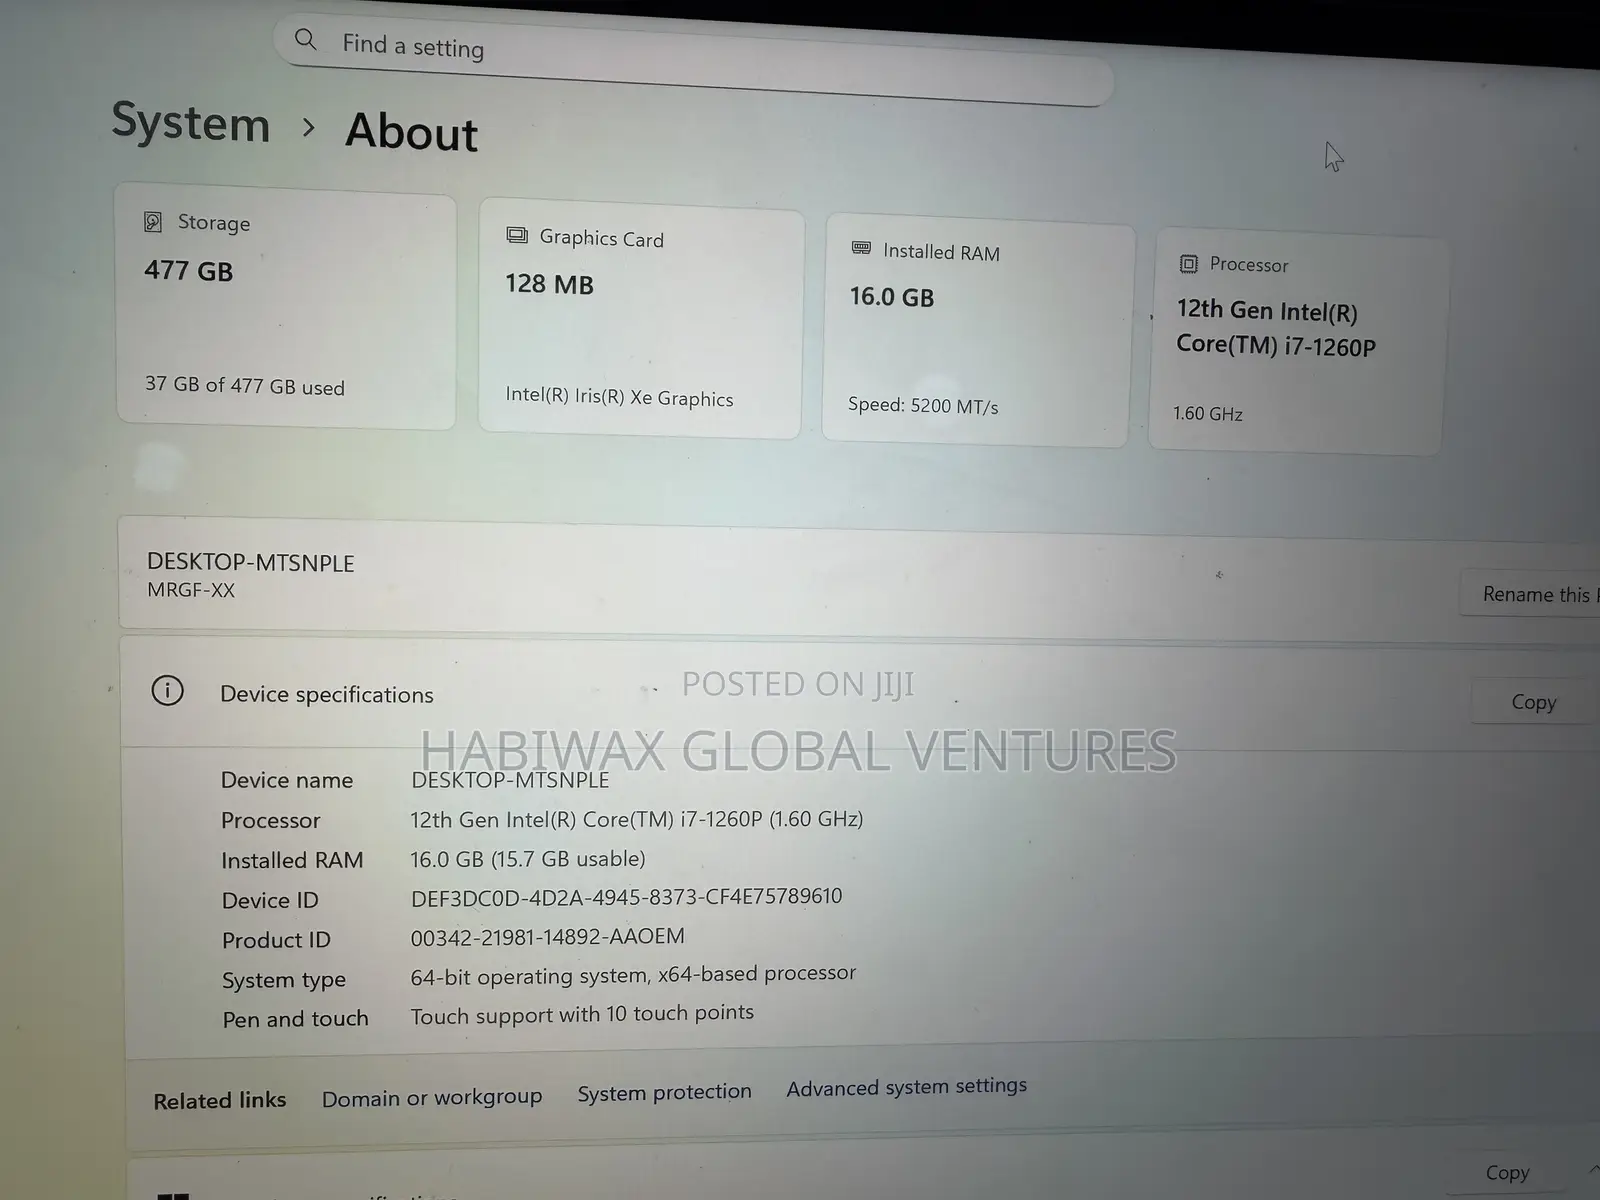Click the Speed: 5200 MT/s text
The width and height of the screenshot is (1600, 1200).
[923, 405]
